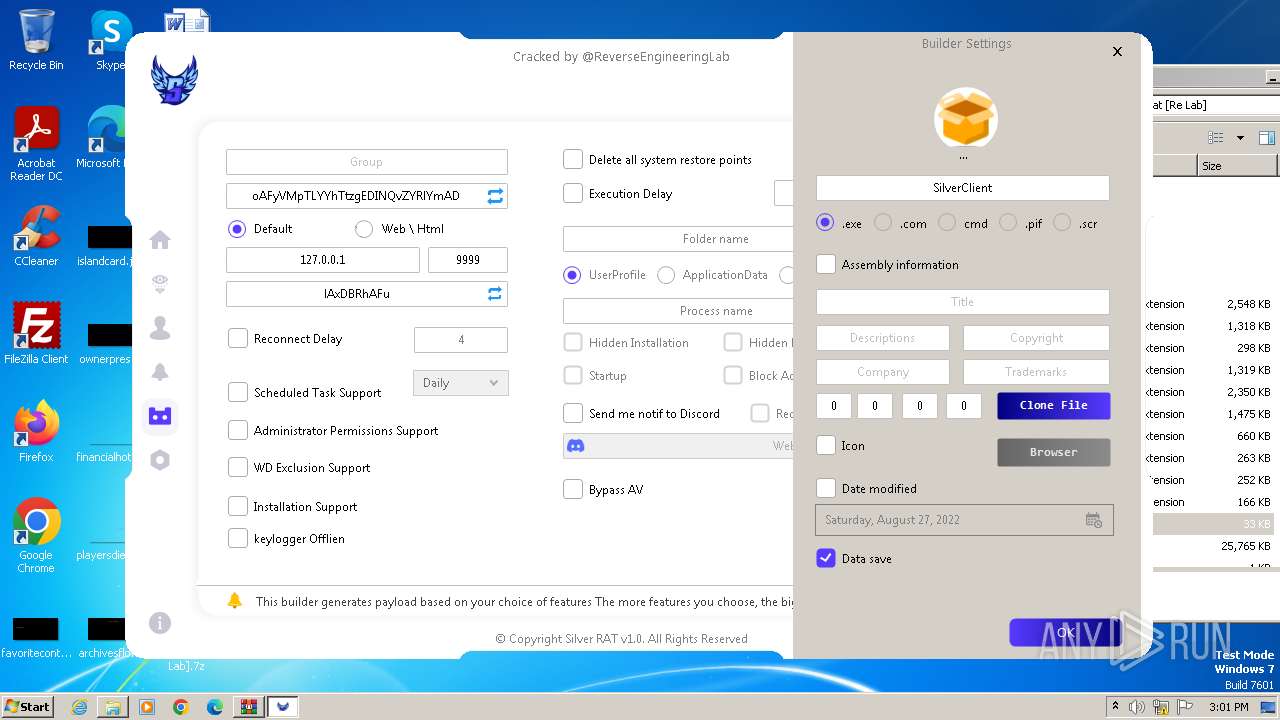This screenshot has height=720, width=1280.
Task: Open the calendar icon in date field
Action: click(1094, 520)
